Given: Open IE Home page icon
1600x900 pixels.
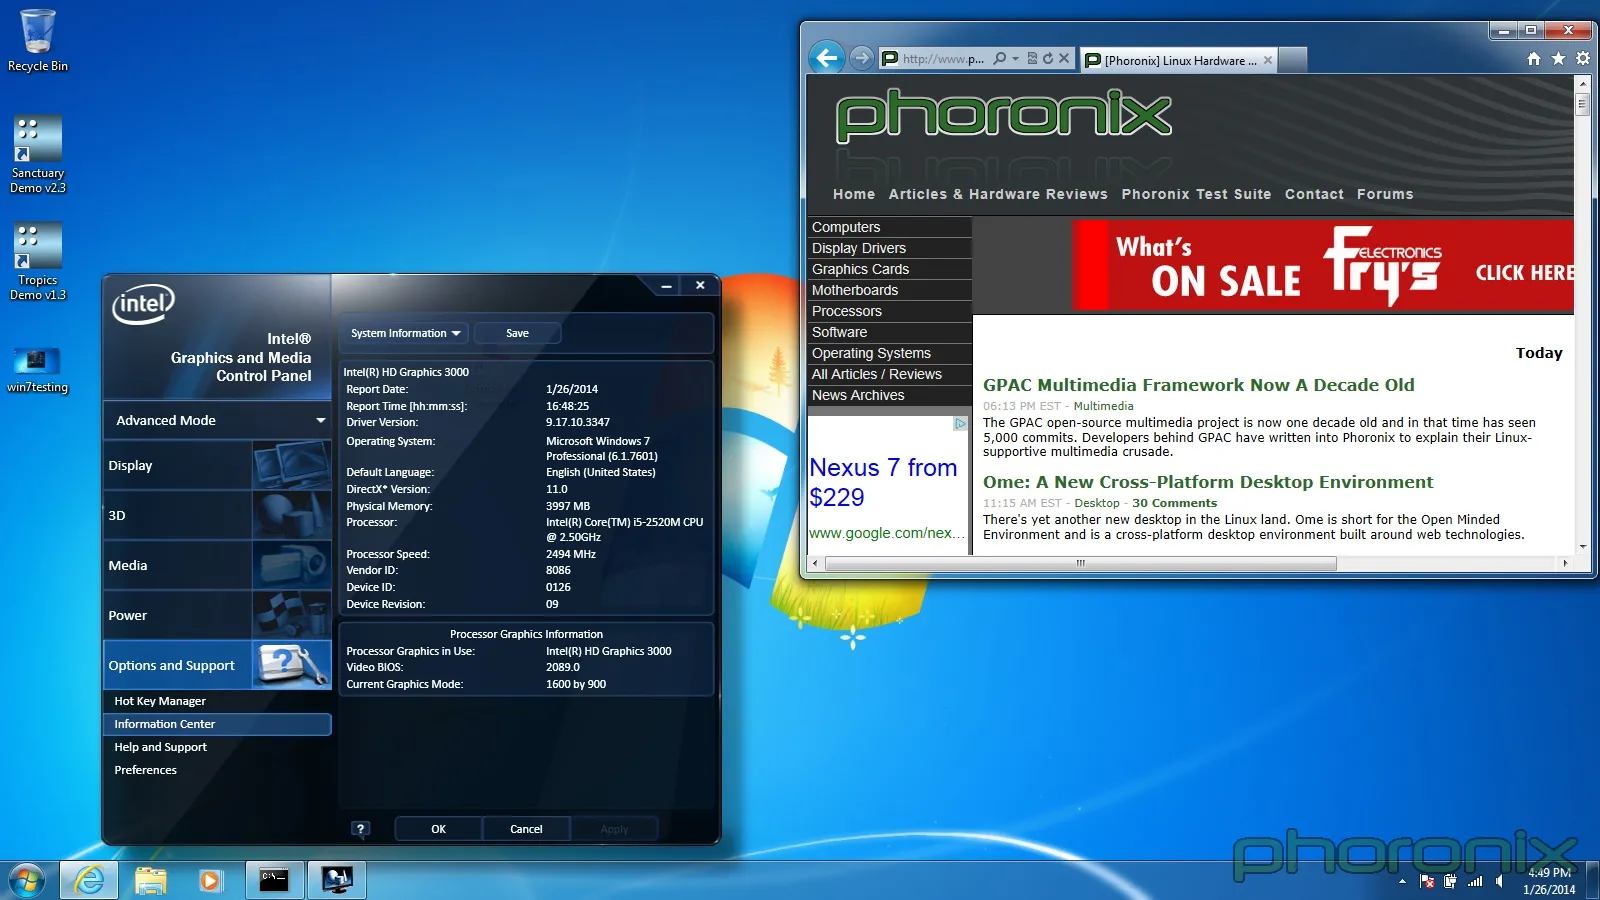Looking at the screenshot, I should (1534, 59).
